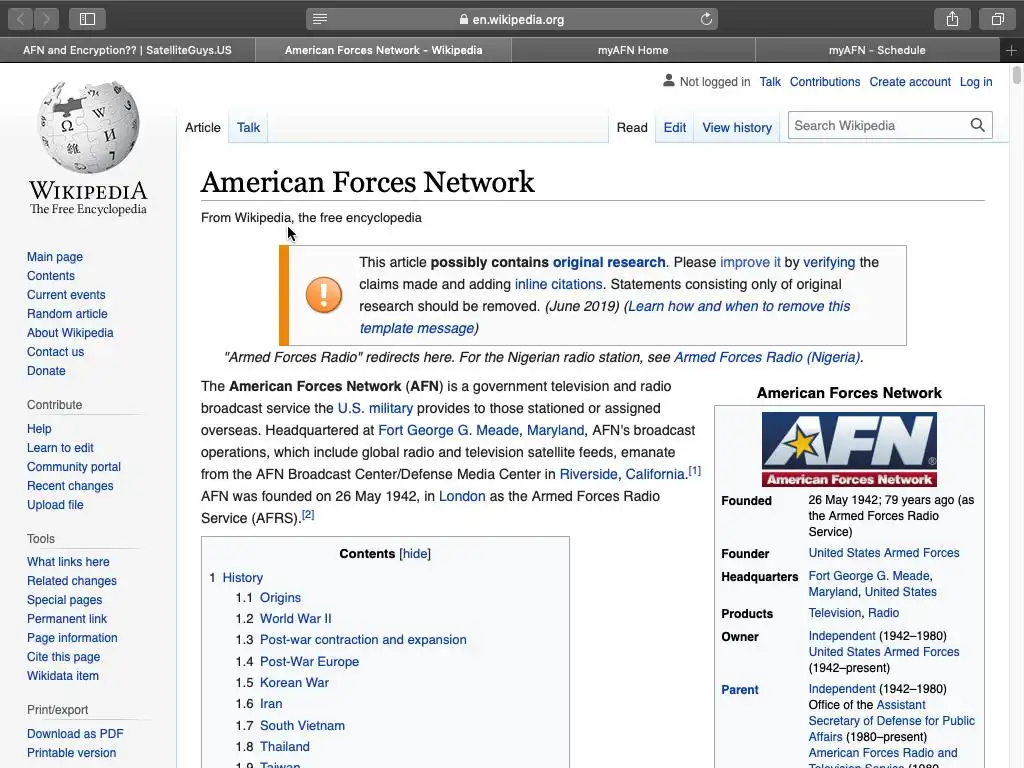1024x768 pixels.
Task: Open Printable version link
Action: pos(71,752)
